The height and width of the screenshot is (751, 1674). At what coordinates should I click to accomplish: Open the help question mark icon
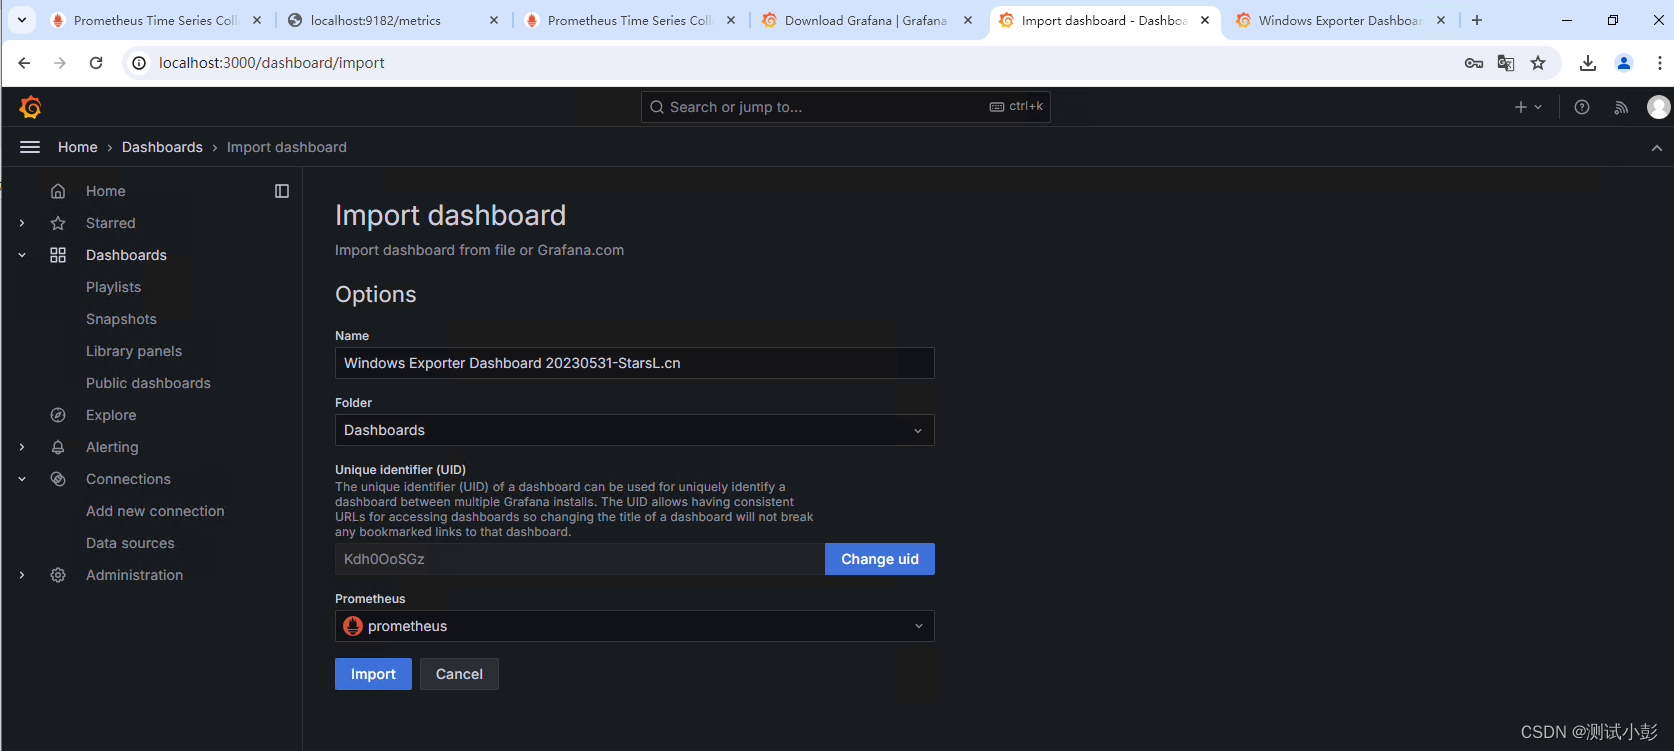[1582, 107]
